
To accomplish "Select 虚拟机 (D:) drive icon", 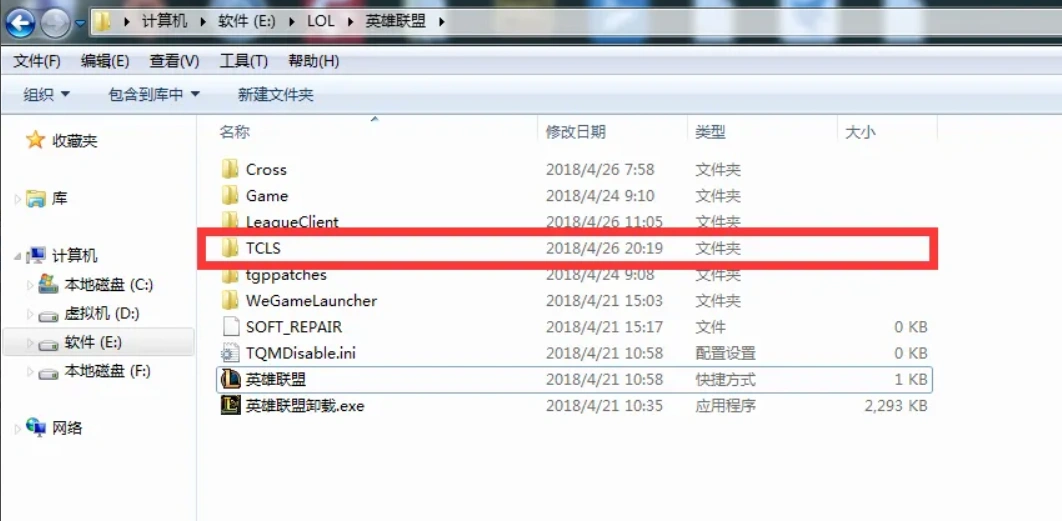I will [48, 315].
